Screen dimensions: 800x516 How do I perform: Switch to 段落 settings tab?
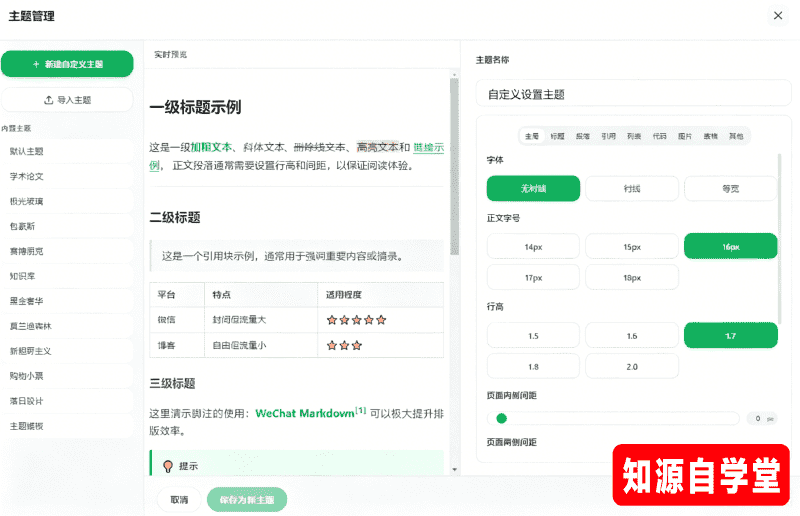pos(583,136)
